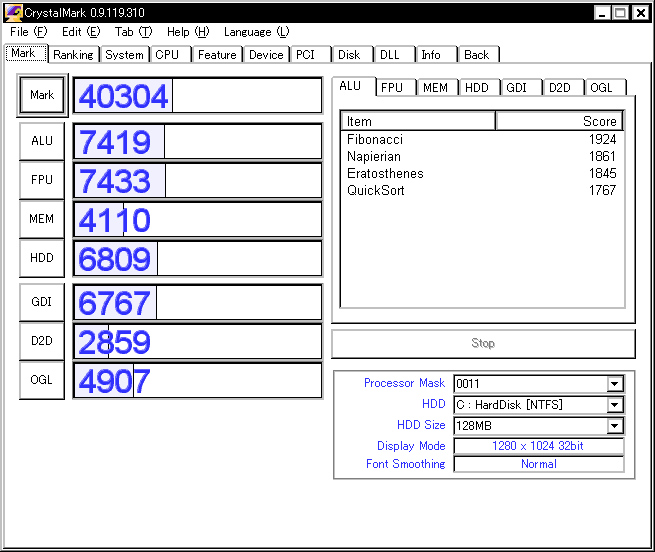
Task: Select the Napierian result row
Action: click(482, 156)
